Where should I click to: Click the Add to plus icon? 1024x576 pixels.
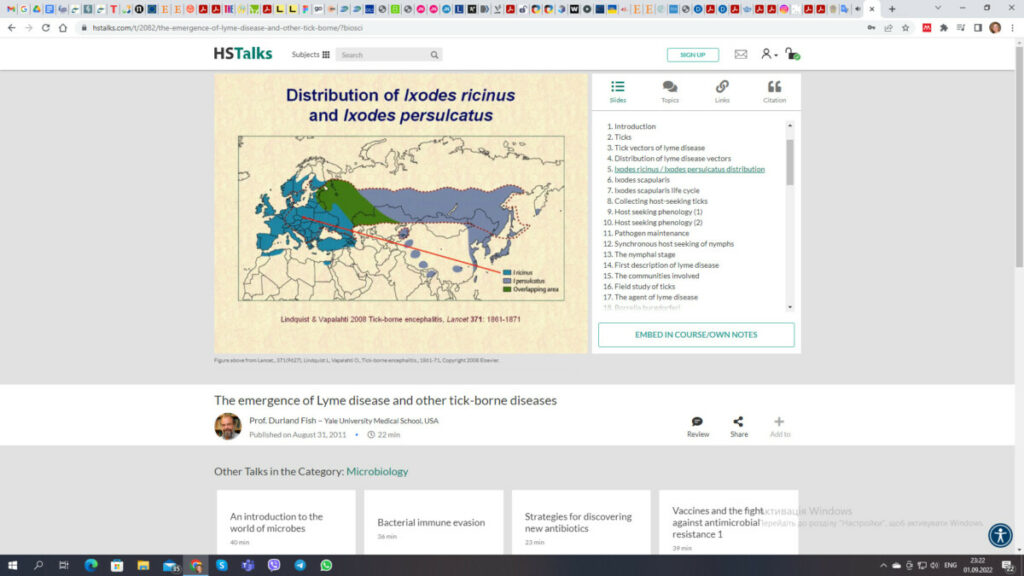(779, 423)
